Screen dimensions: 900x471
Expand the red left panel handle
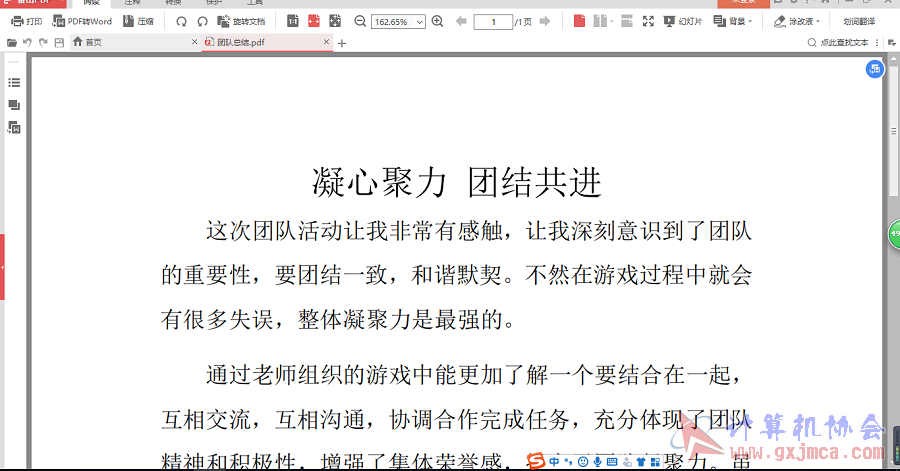click(2, 267)
